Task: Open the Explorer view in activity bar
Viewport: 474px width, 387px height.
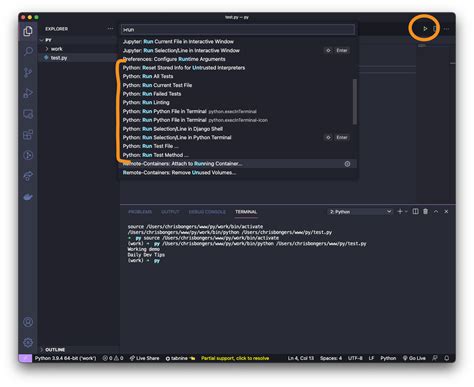Action: pos(28,31)
